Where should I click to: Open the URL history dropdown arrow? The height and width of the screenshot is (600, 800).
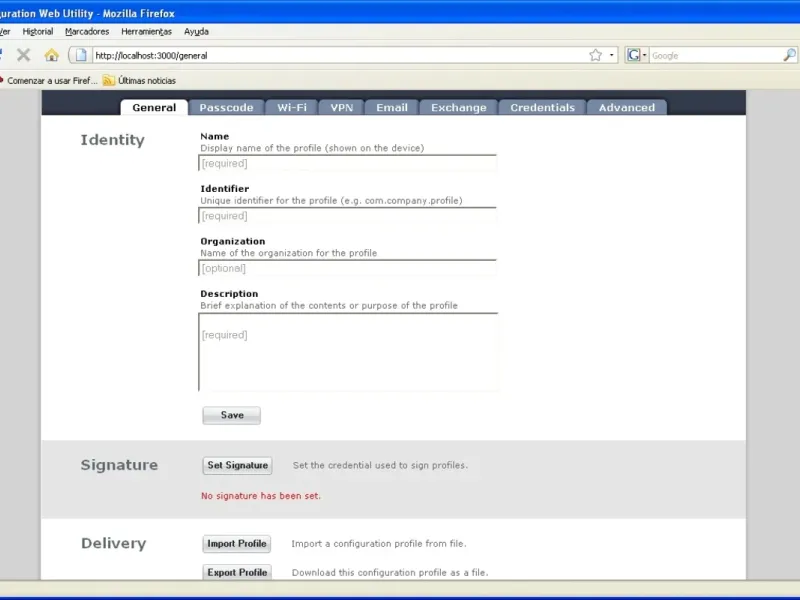click(611, 55)
